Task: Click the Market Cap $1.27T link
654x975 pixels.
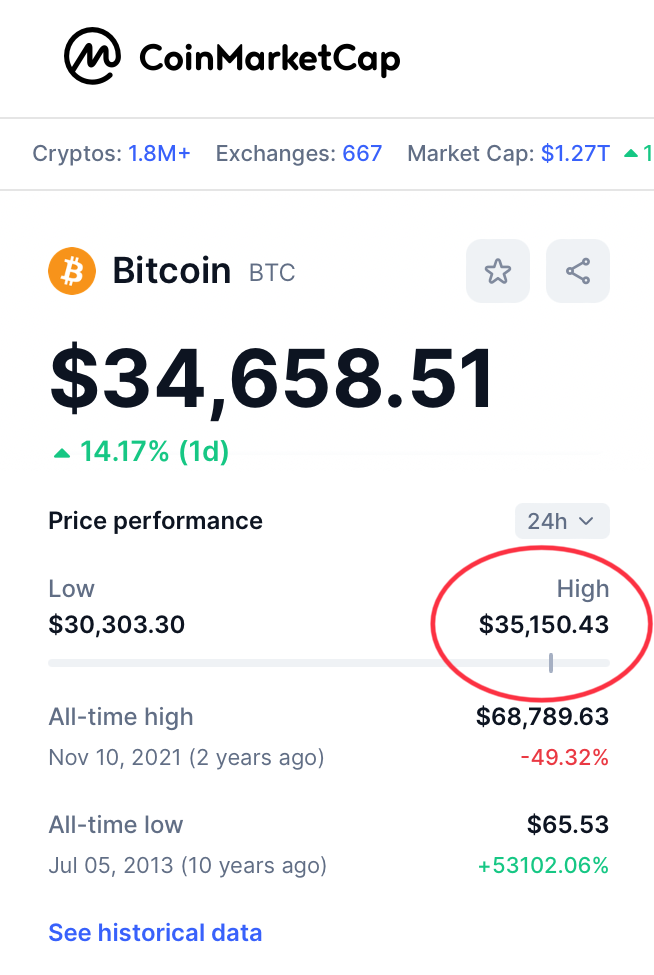Action: 575,153
